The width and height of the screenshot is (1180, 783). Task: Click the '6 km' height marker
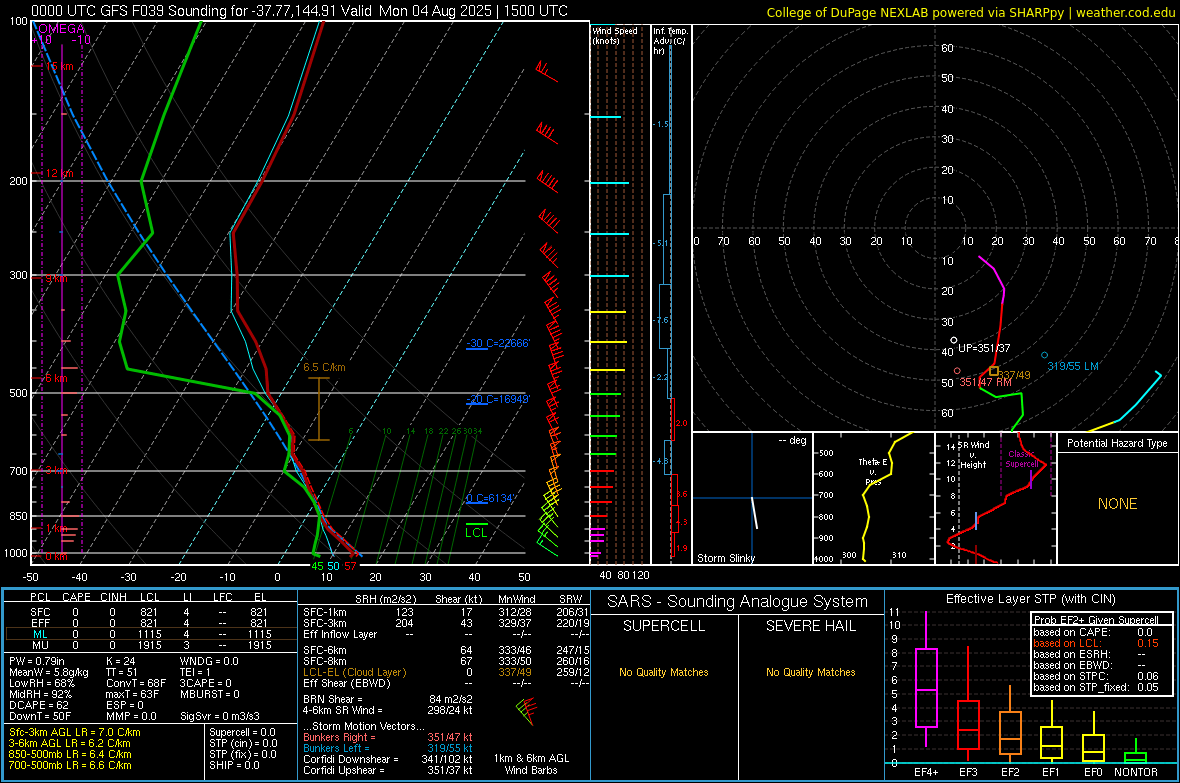click(56, 378)
